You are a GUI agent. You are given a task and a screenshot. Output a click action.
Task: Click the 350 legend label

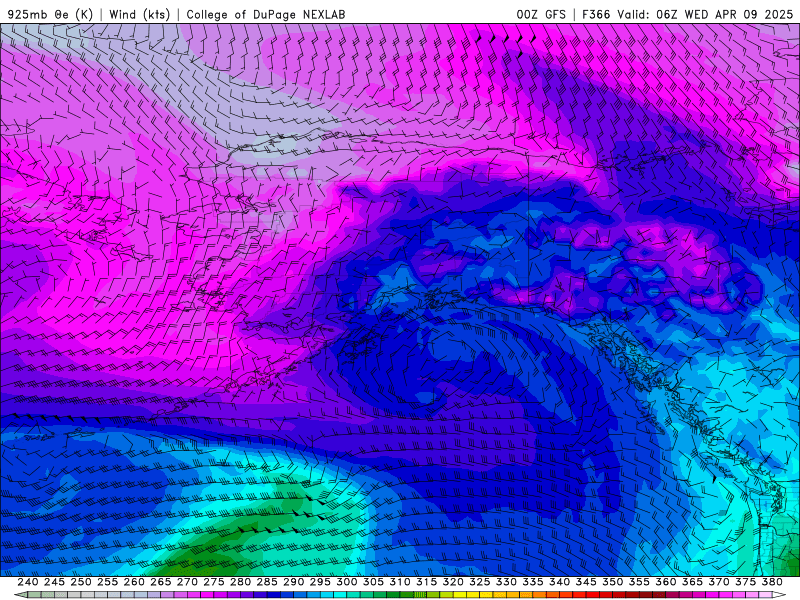pyautogui.click(x=612, y=582)
